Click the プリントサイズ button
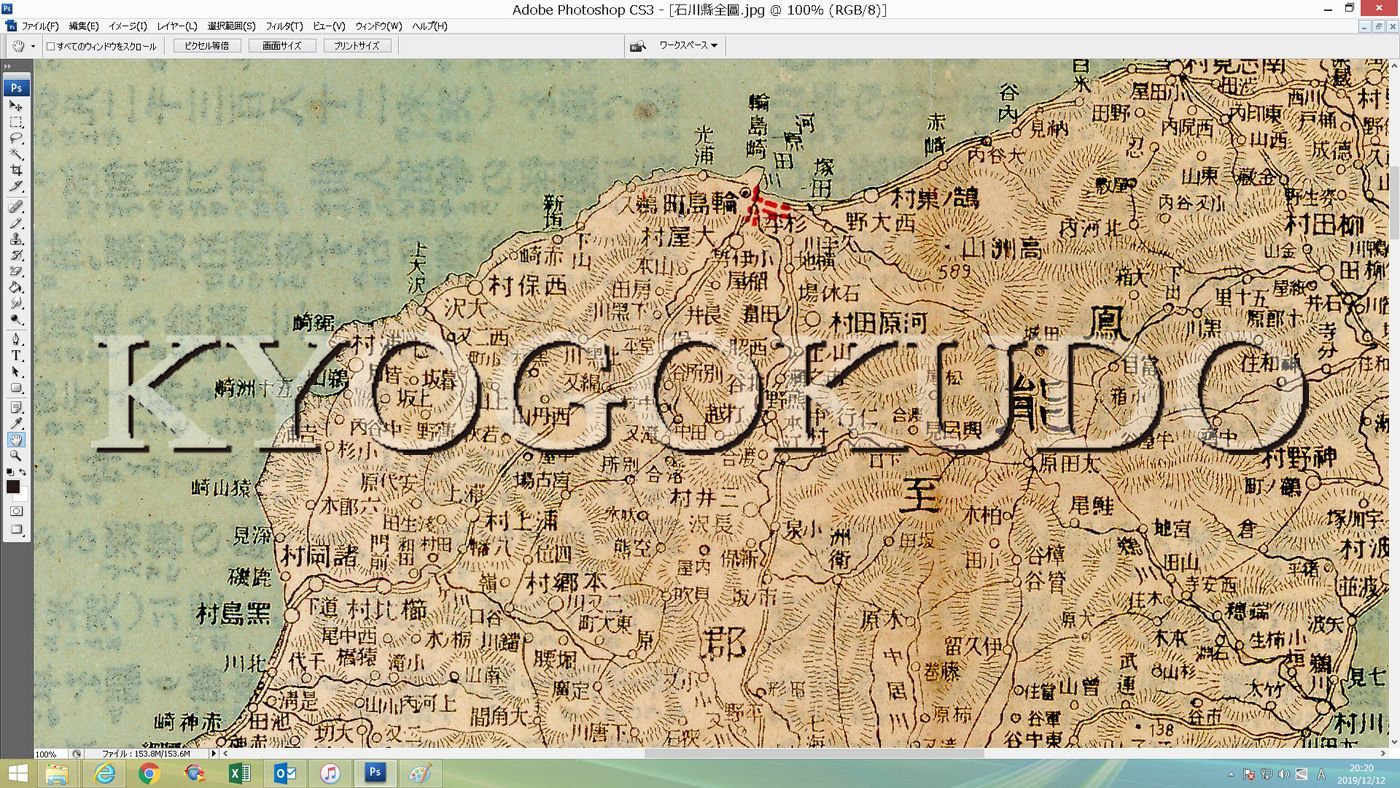This screenshot has height=788, width=1400. (x=356, y=46)
